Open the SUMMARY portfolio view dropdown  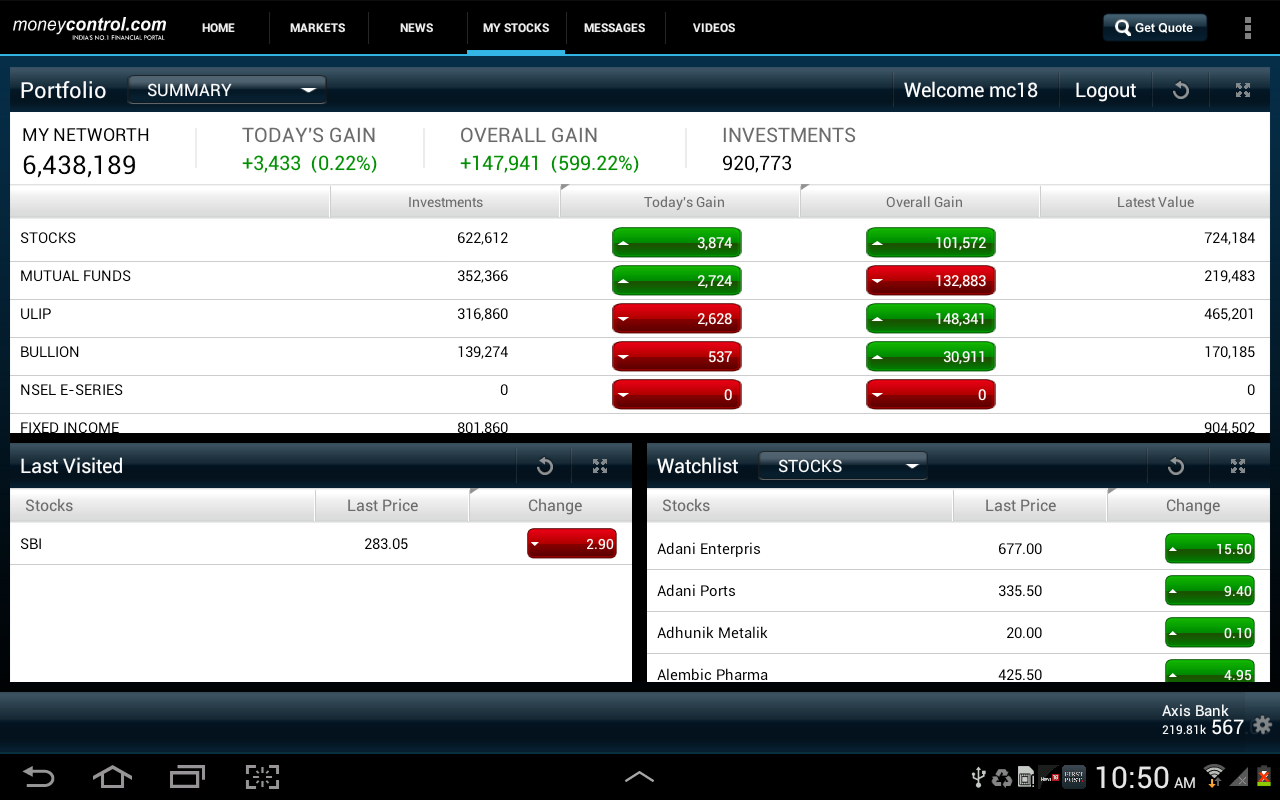227,89
